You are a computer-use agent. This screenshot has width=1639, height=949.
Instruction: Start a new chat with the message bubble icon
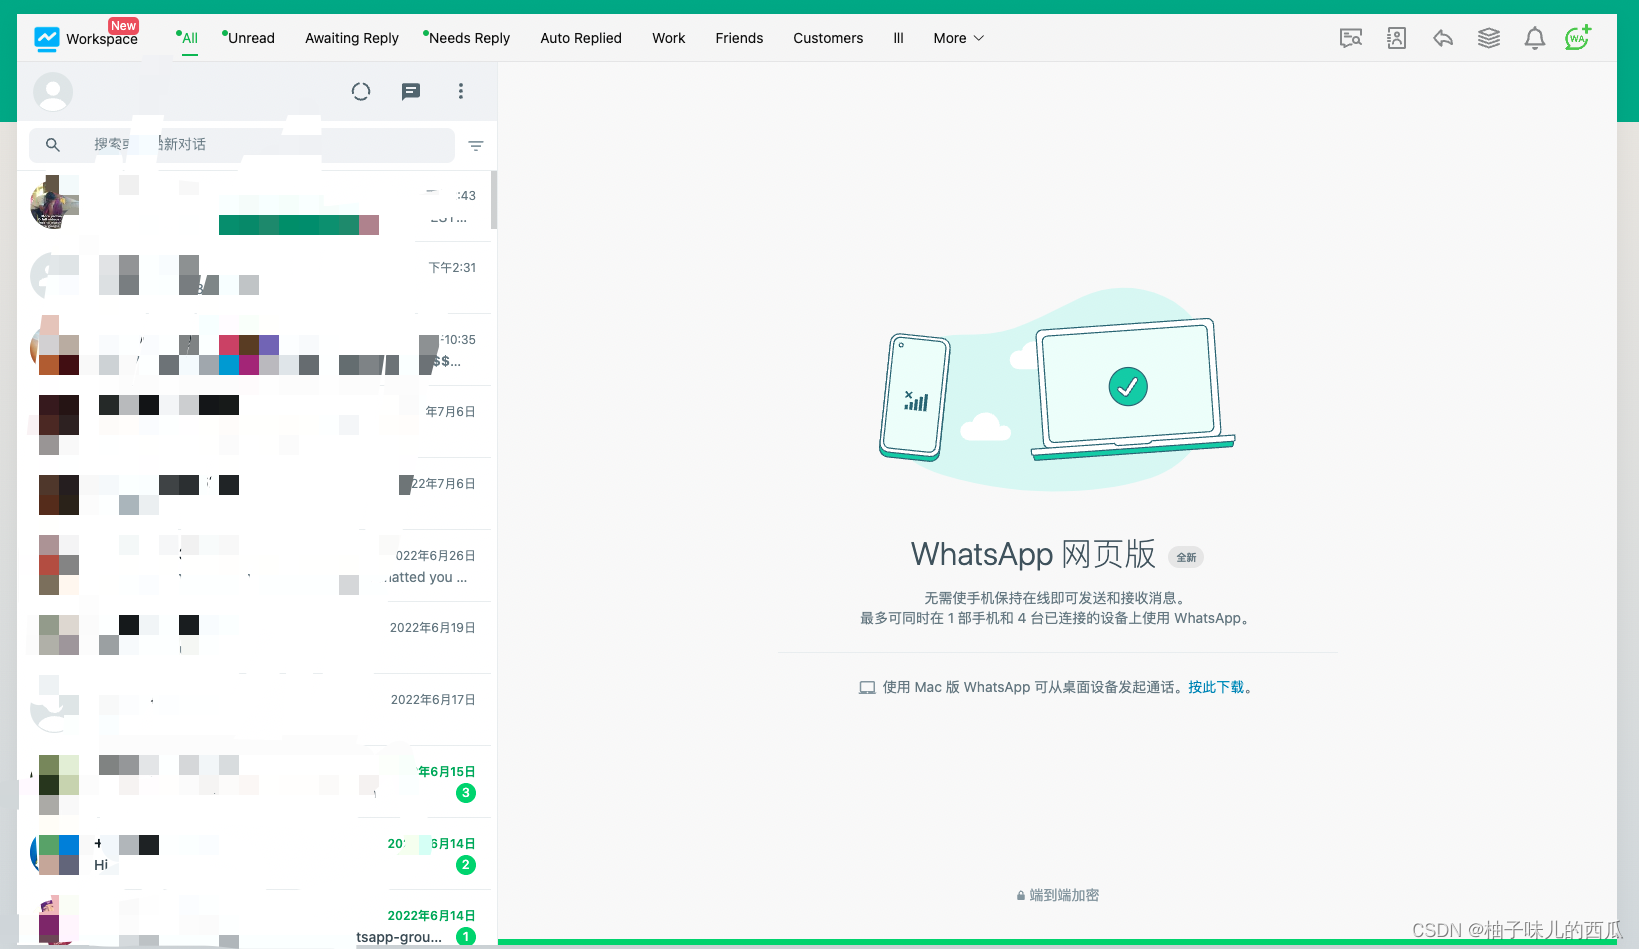pyautogui.click(x=411, y=91)
